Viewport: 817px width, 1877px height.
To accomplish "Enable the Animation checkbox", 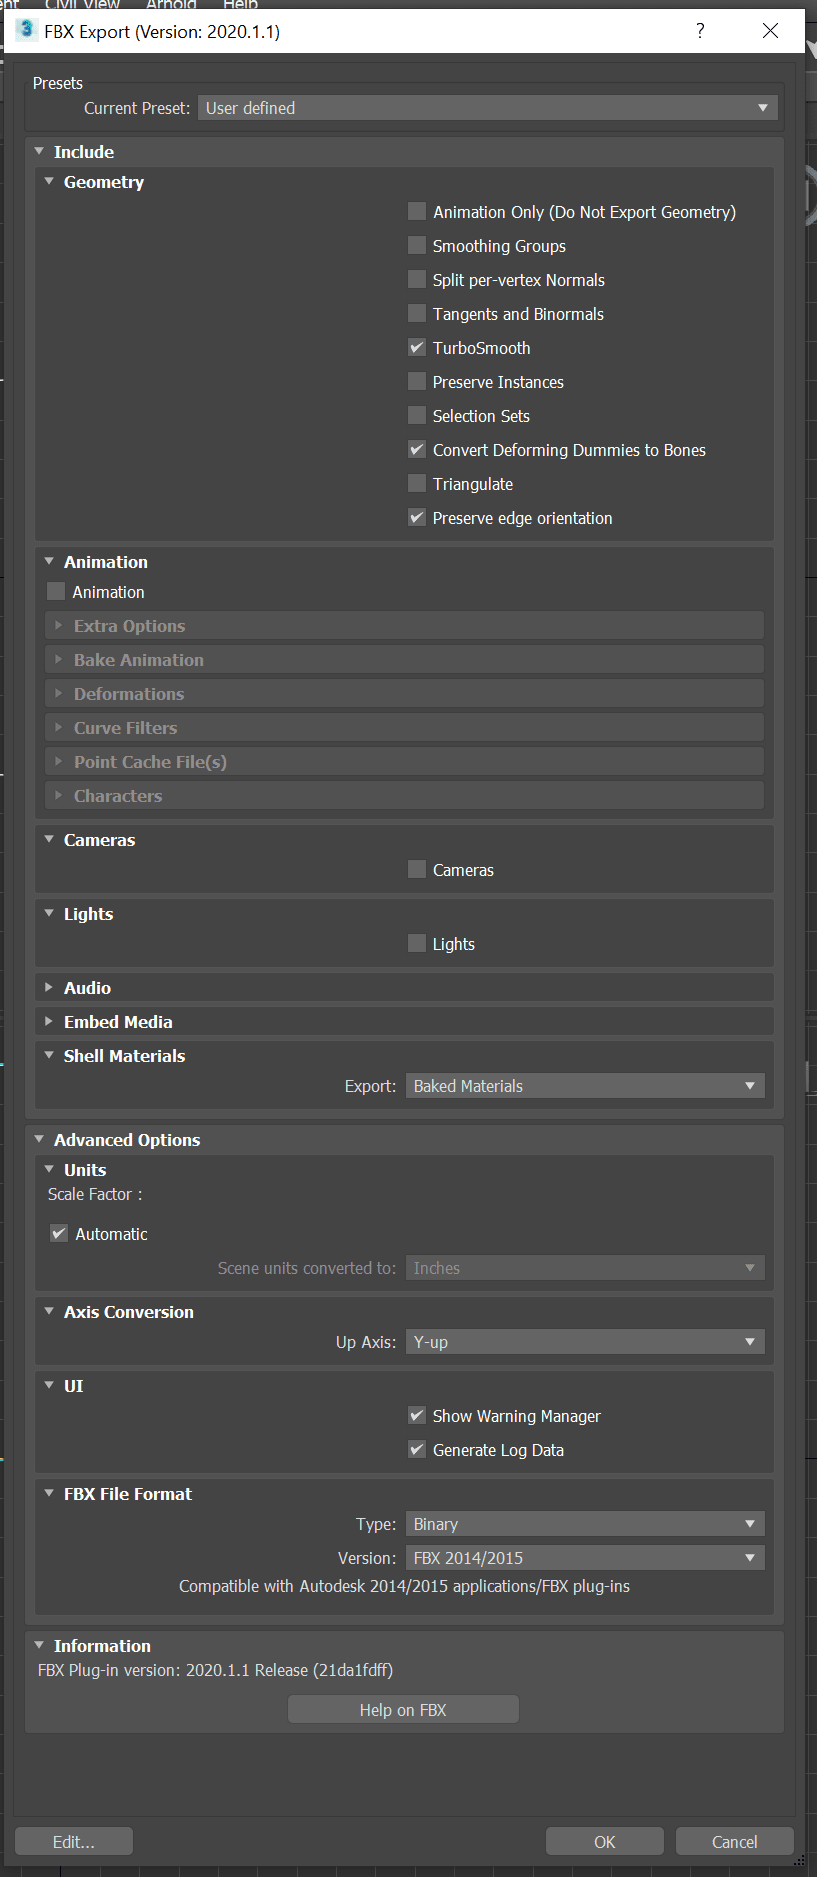I will tap(56, 591).
